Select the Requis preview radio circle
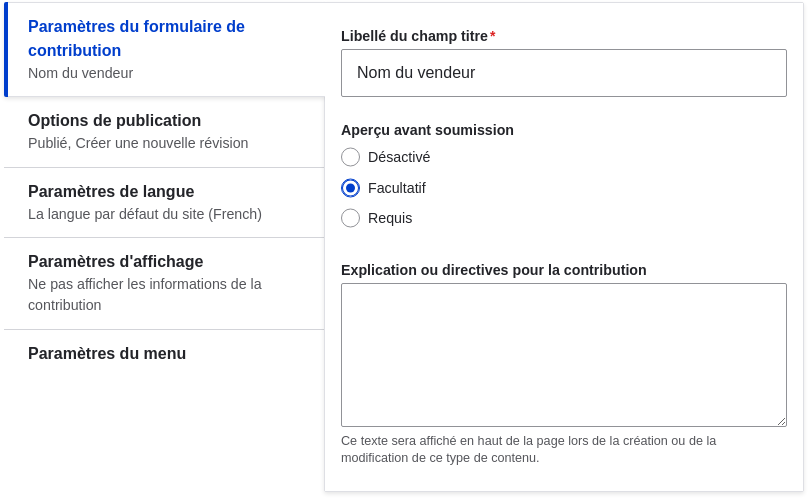Screen dimensions: 808x498 click(350, 218)
